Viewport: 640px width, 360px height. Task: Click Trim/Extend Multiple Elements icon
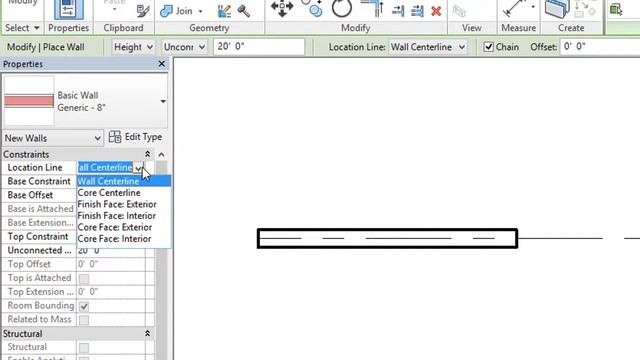(x=417, y=11)
